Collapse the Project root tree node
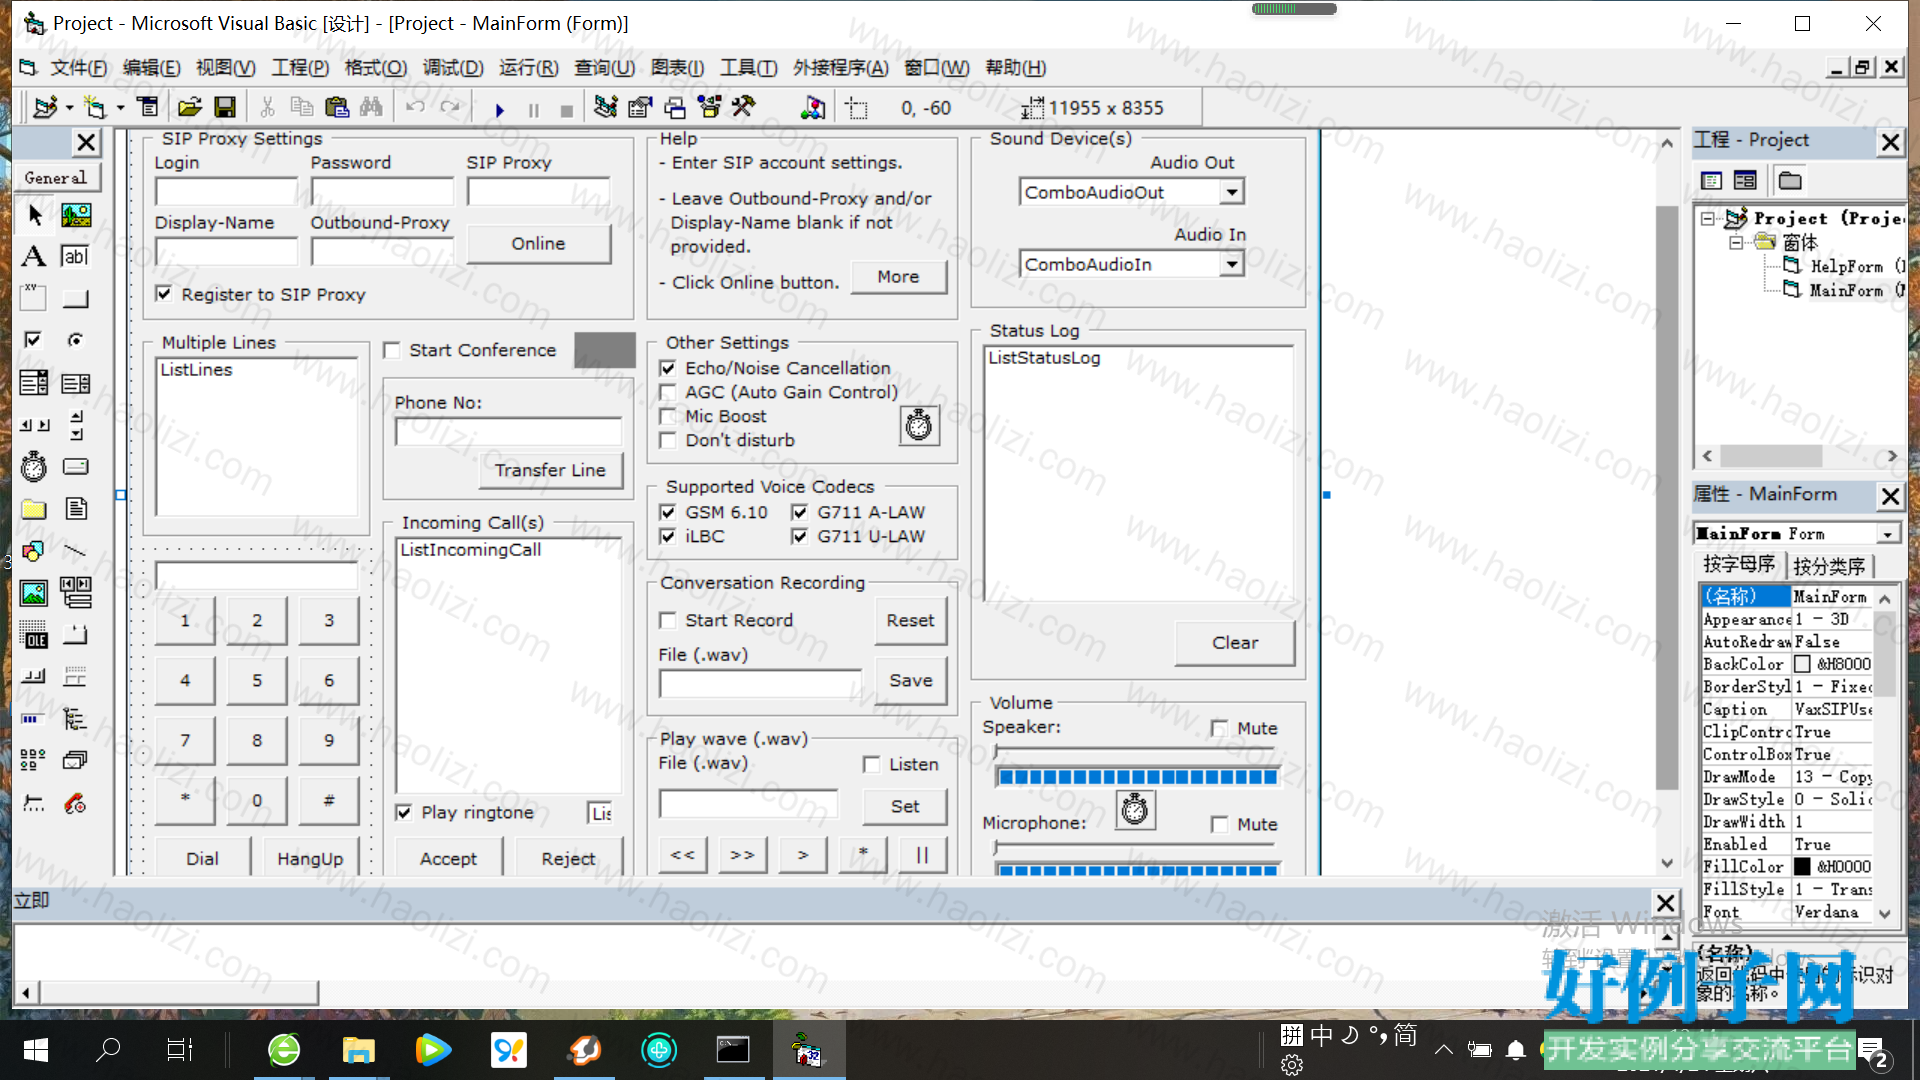Viewport: 1920px width, 1080px height. [1708, 218]
